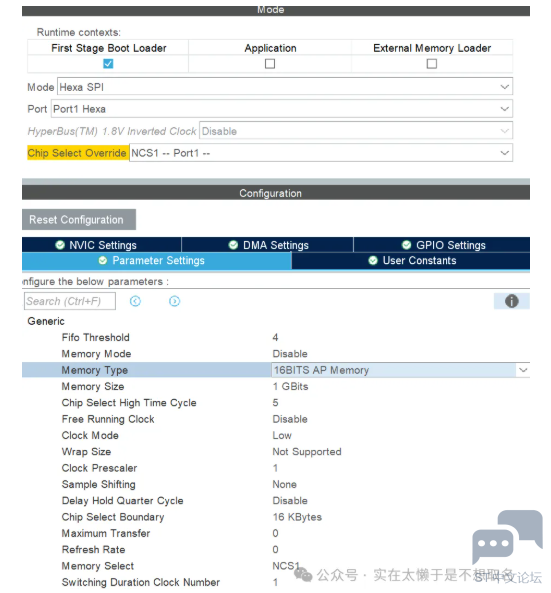Enable the Application runtime context checkbox
Image resolution: width=551 pixels, height=593 pixels.
[x=270, y=64]
